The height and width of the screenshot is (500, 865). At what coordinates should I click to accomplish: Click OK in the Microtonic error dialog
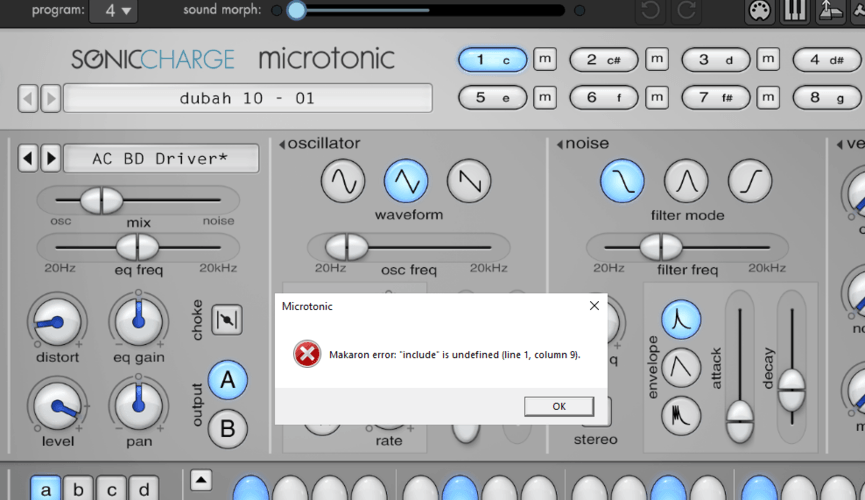559,406
